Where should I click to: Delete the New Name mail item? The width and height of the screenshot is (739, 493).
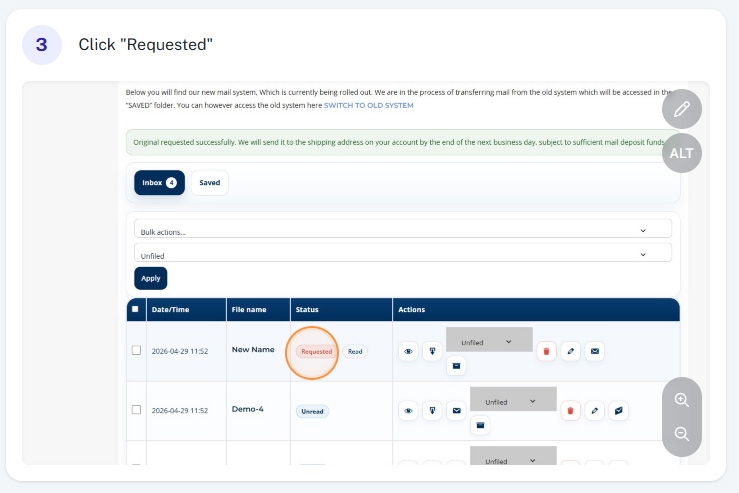546,351
